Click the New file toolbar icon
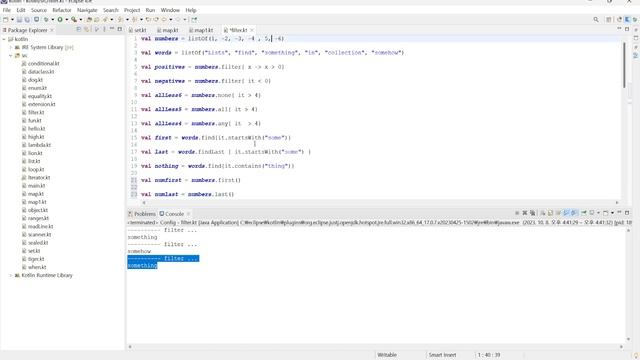Viewport: 640px width, 360px height. pos(5,20)
